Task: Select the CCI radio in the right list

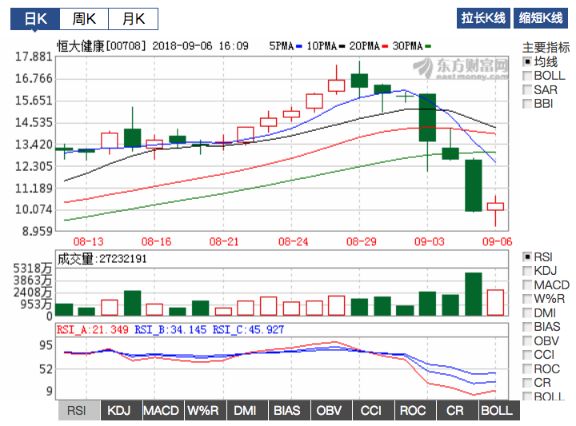Action: (527, 355)
